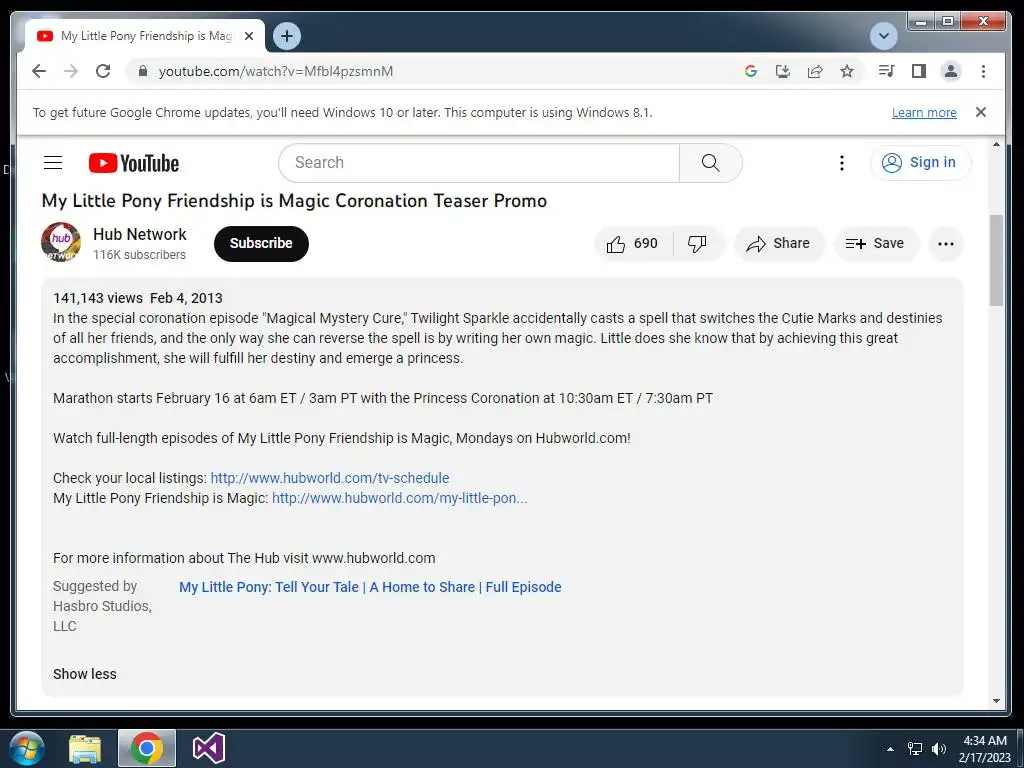This screenshot has width=1024, height=768.
Task: Click the magnifier search button
Action: [711, 163]
